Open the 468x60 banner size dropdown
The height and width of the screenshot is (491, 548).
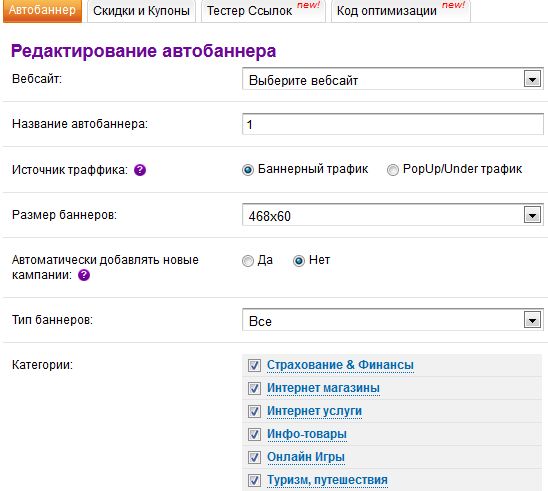click(x=392, y=215)
